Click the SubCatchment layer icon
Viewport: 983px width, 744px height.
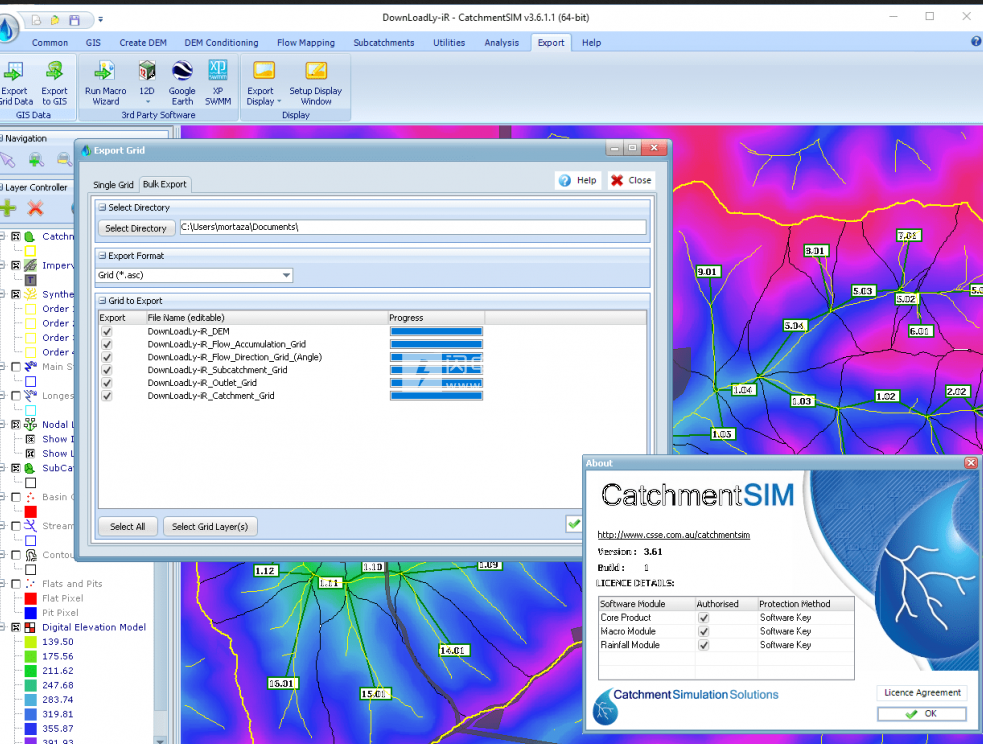point(30,468)
